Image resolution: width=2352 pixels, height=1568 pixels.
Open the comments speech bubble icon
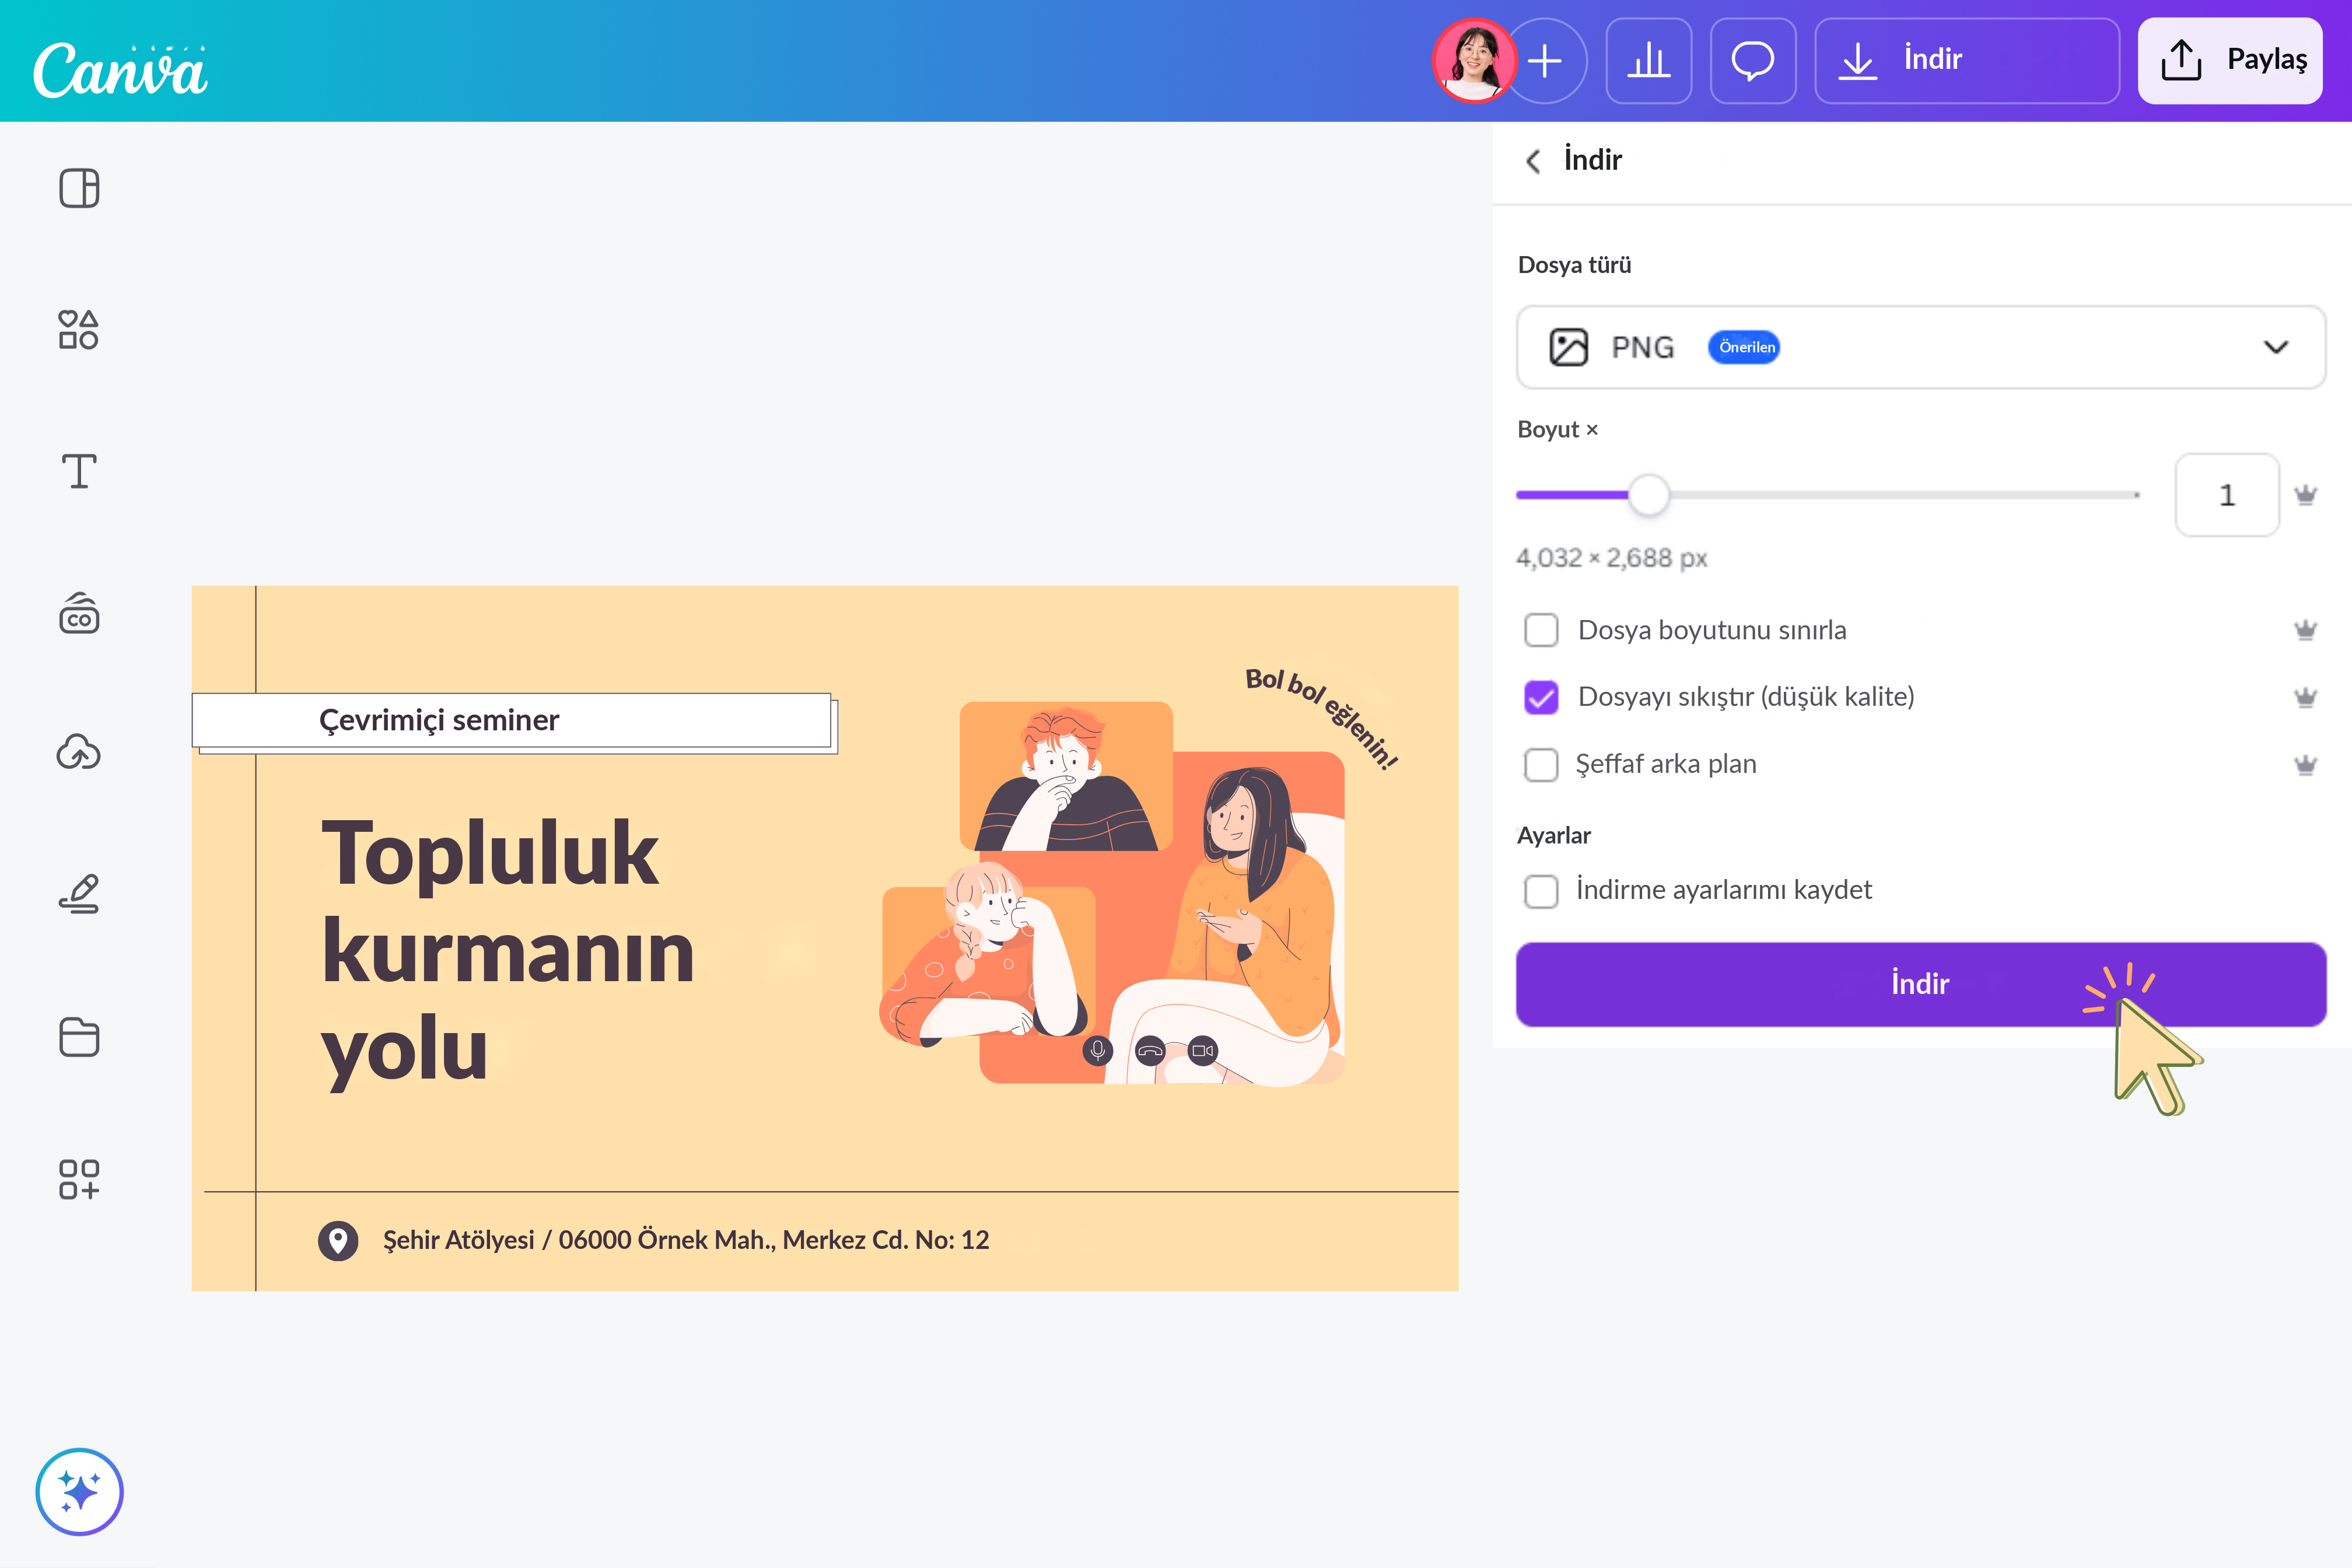coord(1753,60)
